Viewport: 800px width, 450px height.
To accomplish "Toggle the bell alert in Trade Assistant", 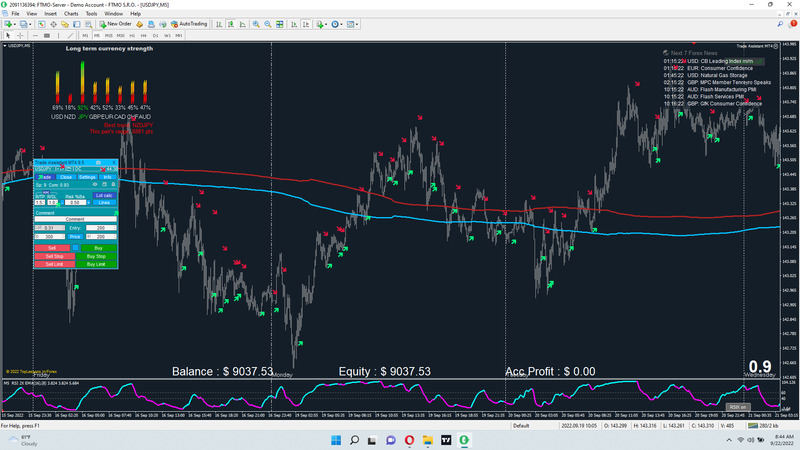I will pos(113,184).
